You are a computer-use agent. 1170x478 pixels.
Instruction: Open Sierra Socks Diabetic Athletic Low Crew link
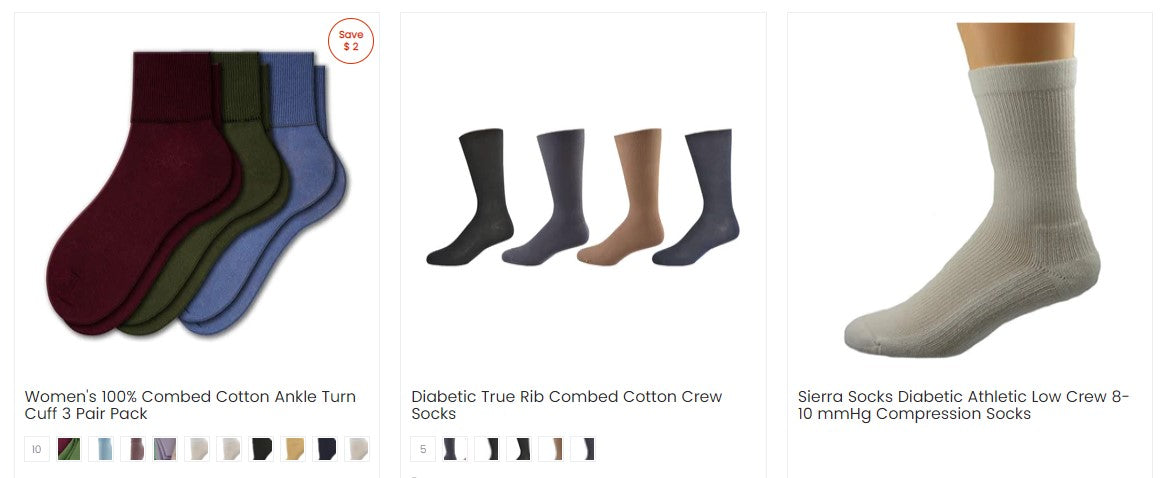coord(963,405)
